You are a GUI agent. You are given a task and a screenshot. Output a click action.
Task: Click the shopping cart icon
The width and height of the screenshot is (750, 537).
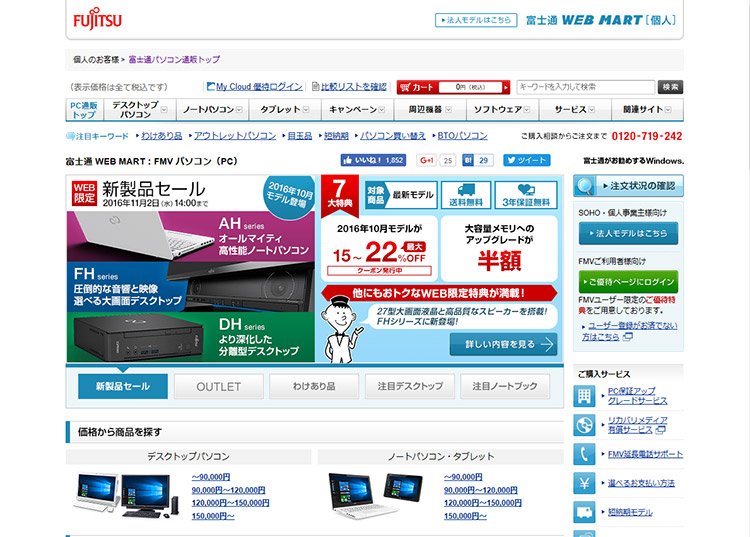point(405,87)
